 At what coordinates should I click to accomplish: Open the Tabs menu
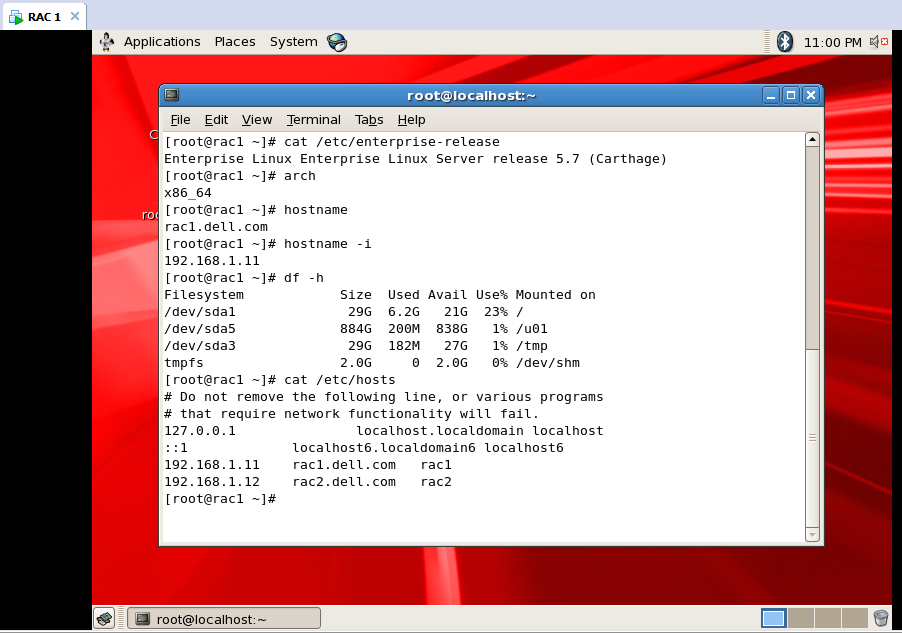[x=368, y=119]
